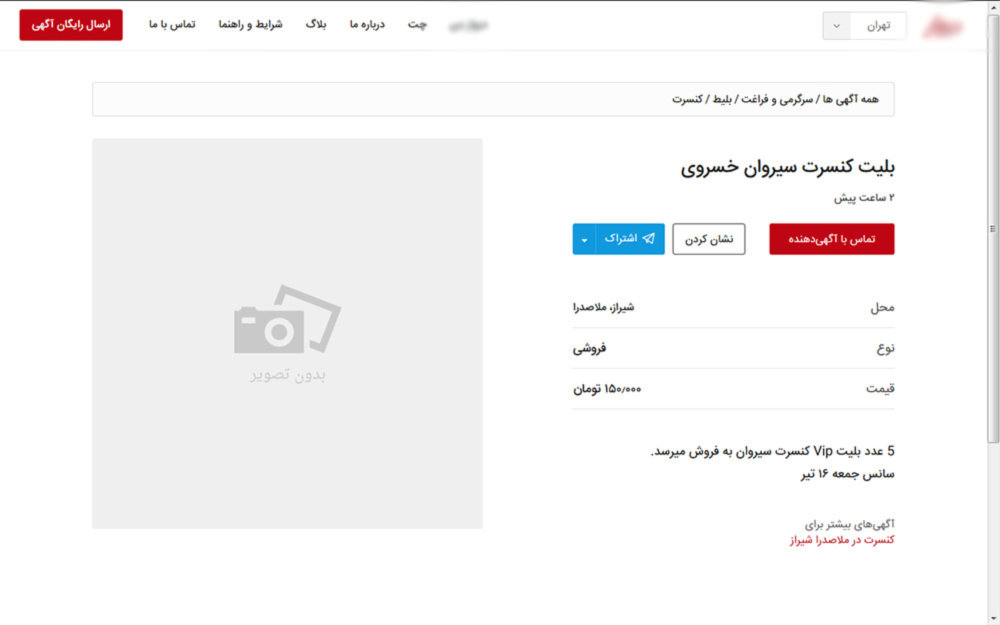Click تماس با آگهی‌دهنده button

(x=832, y=239)
